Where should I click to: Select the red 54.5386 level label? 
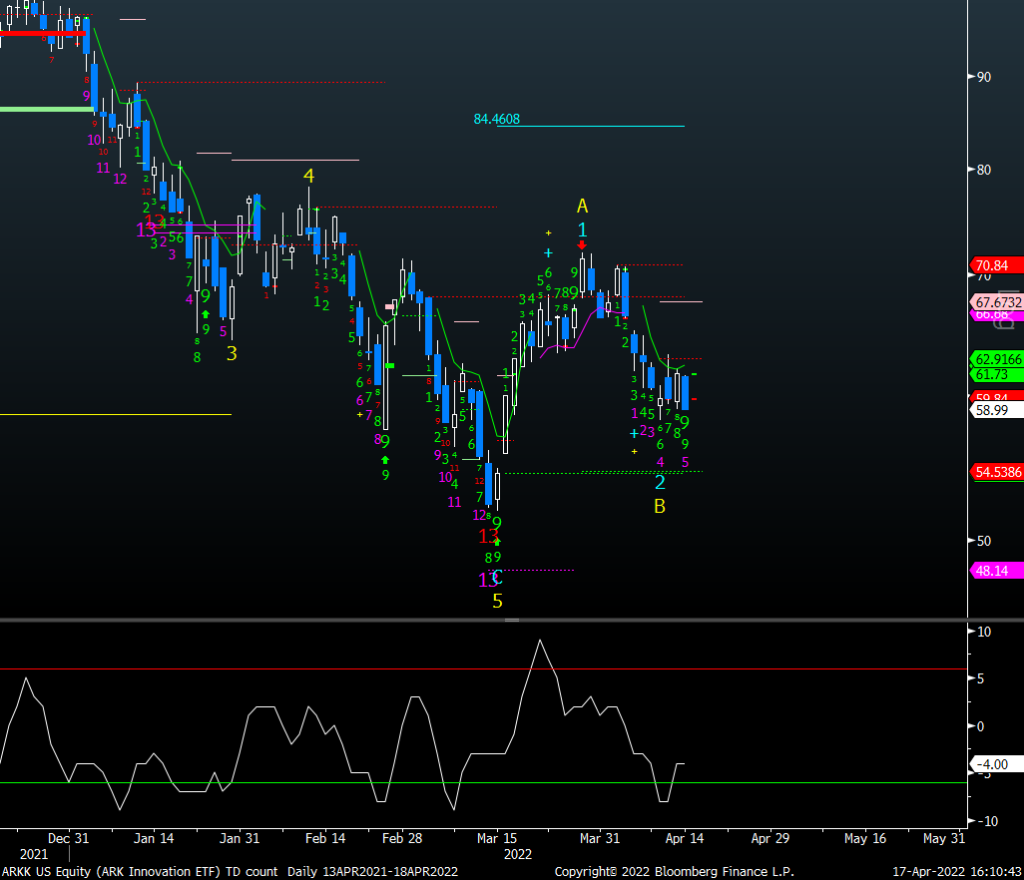click(x=997, y=472)
